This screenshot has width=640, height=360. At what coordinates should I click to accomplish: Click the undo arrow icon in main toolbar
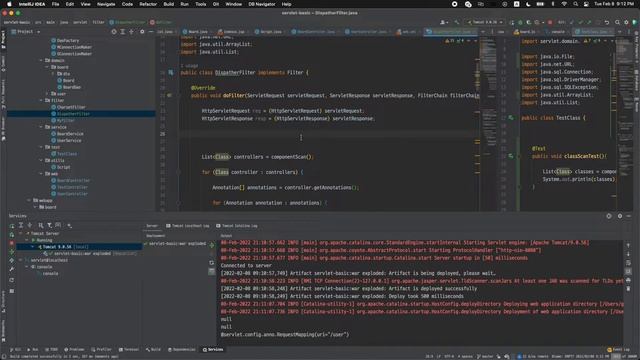[607, 22]
